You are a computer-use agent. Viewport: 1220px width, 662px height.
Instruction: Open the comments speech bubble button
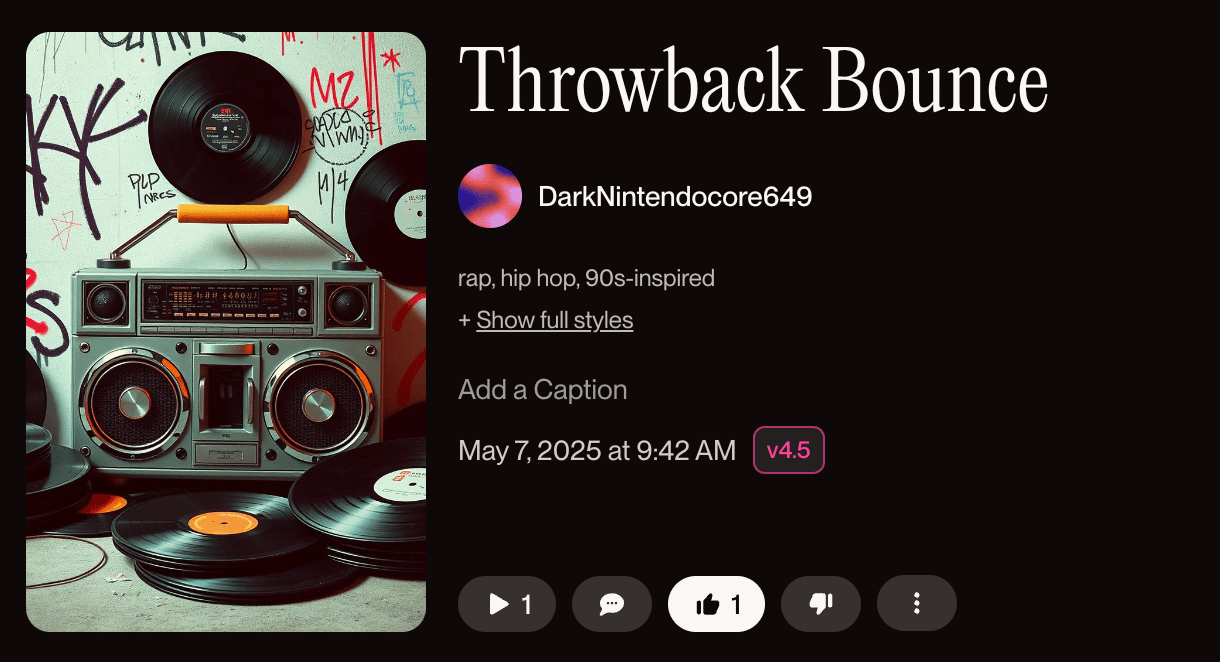[x=612, y=604]
